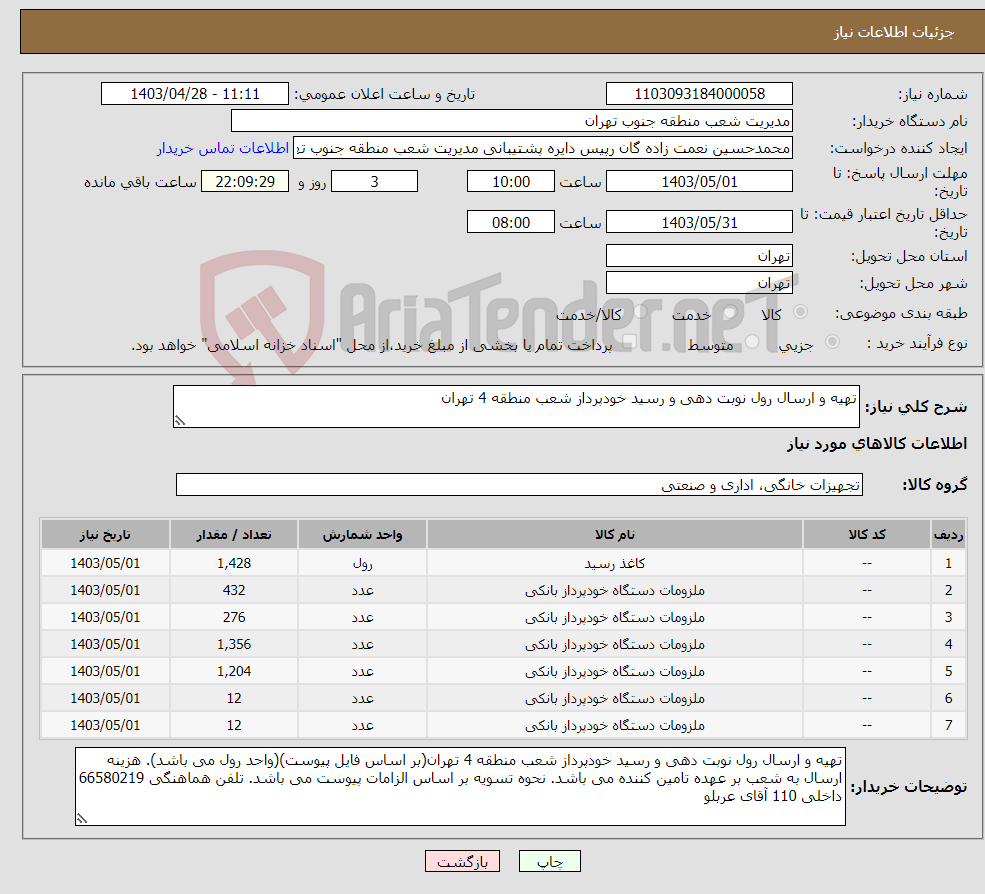The image size is (985, 894).
Task: Click the response deadline date 1403/05/01 field
Action: pyautogui.click(x=699, y=182)
